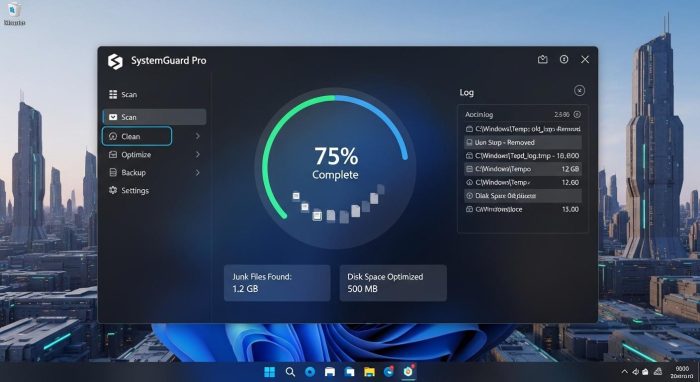
Task: Select the 'Uan Stap - Removed' log row
Action: [x=523, y=142]
